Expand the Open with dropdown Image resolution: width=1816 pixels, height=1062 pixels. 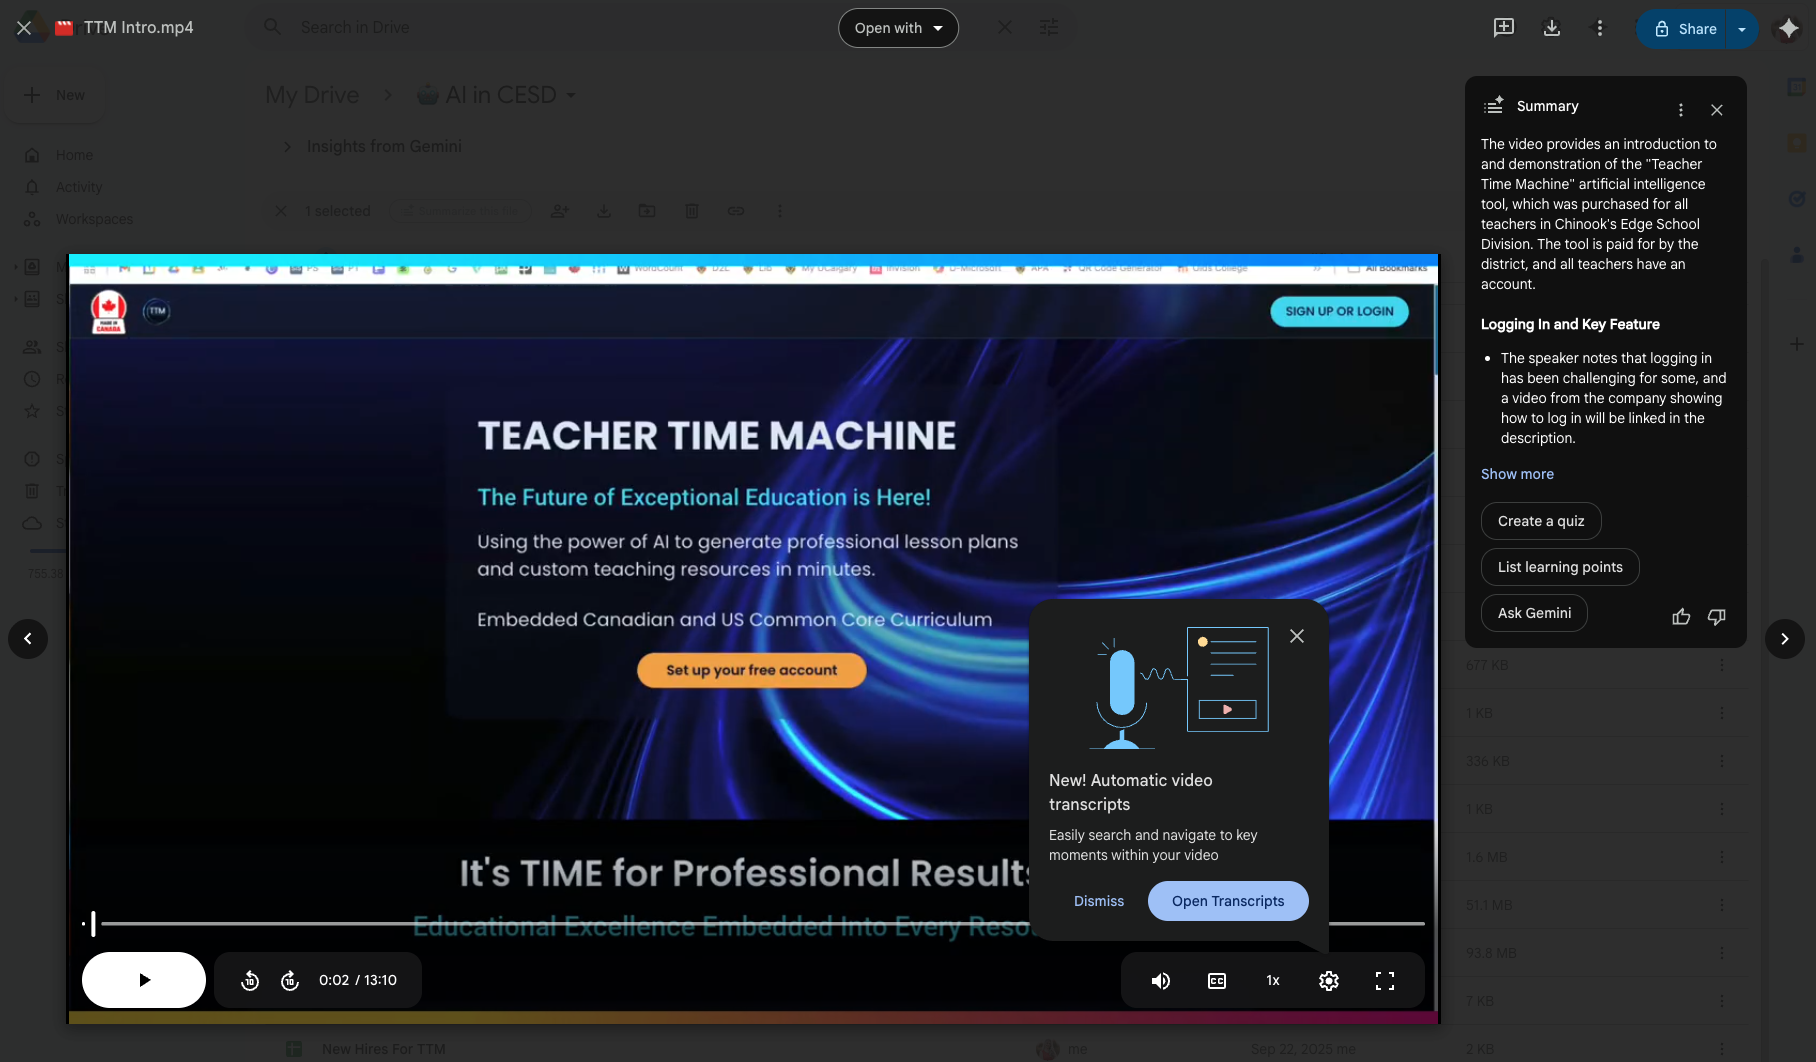pos(897,28)
